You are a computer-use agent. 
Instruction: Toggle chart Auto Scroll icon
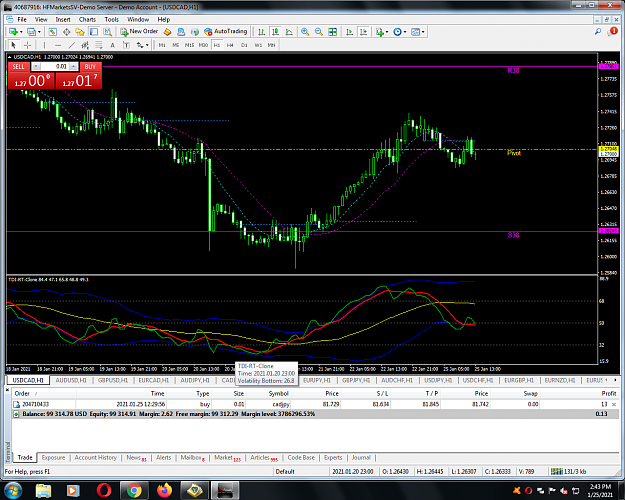point(350,31)
